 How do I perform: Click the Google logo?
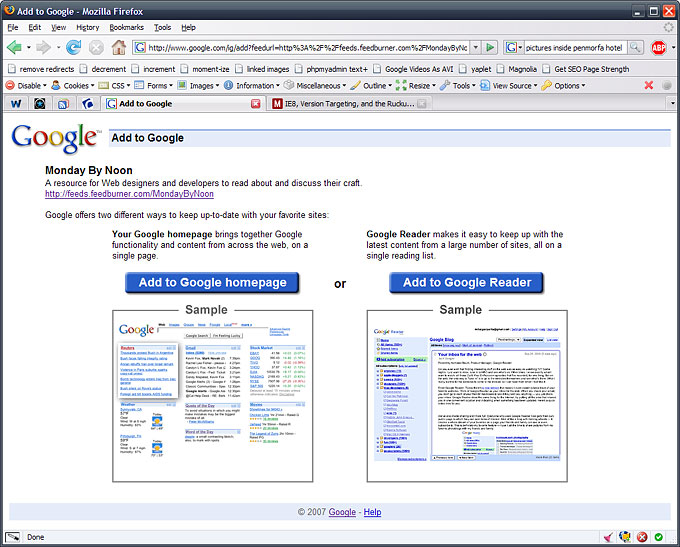point(56,138)
